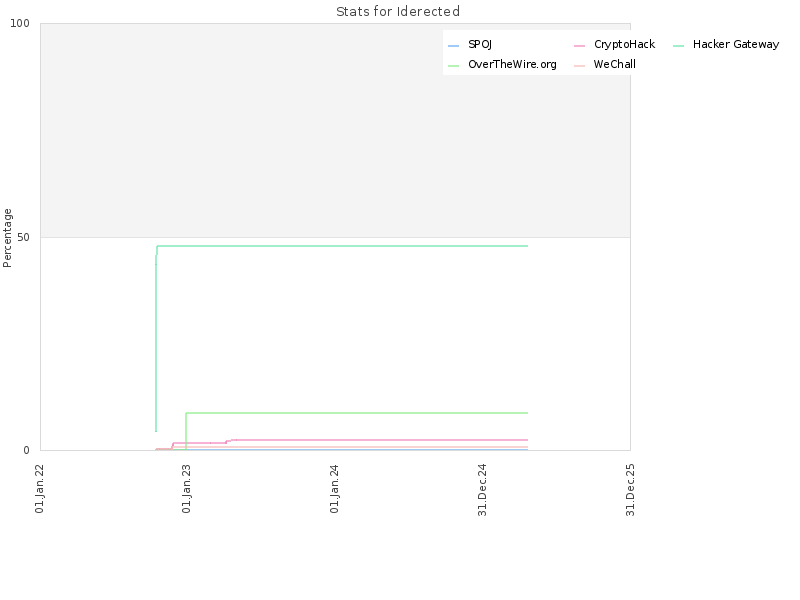Click the OverTheWire.org green line plateau
Screen dimensions: 800x600
(x=357, y=413)
